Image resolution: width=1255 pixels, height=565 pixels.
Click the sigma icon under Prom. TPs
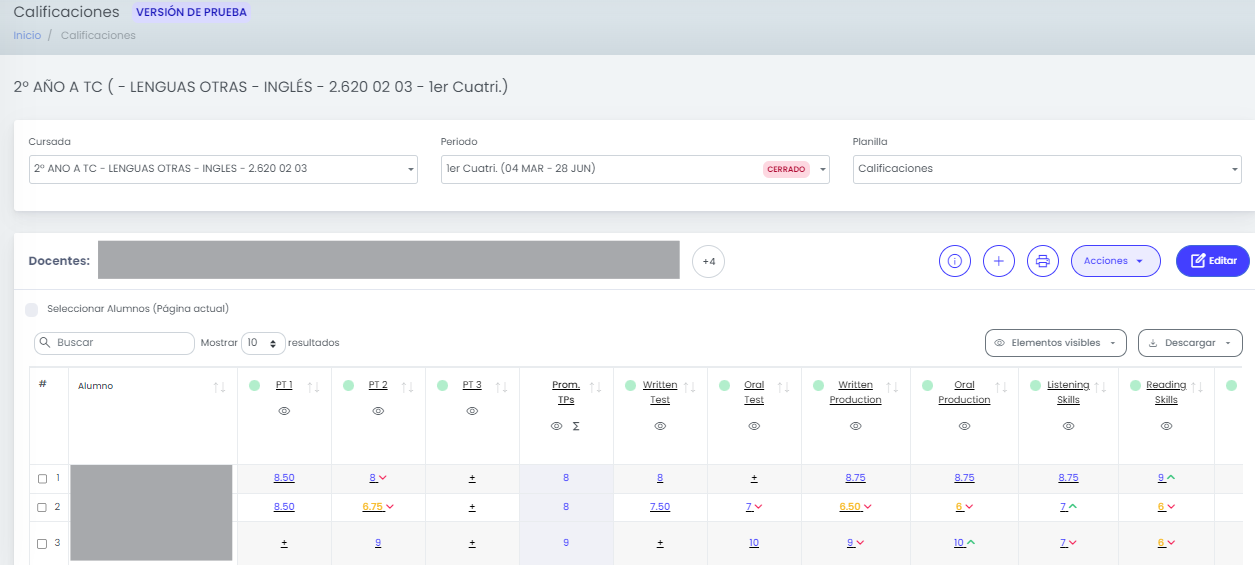[576, 426]
